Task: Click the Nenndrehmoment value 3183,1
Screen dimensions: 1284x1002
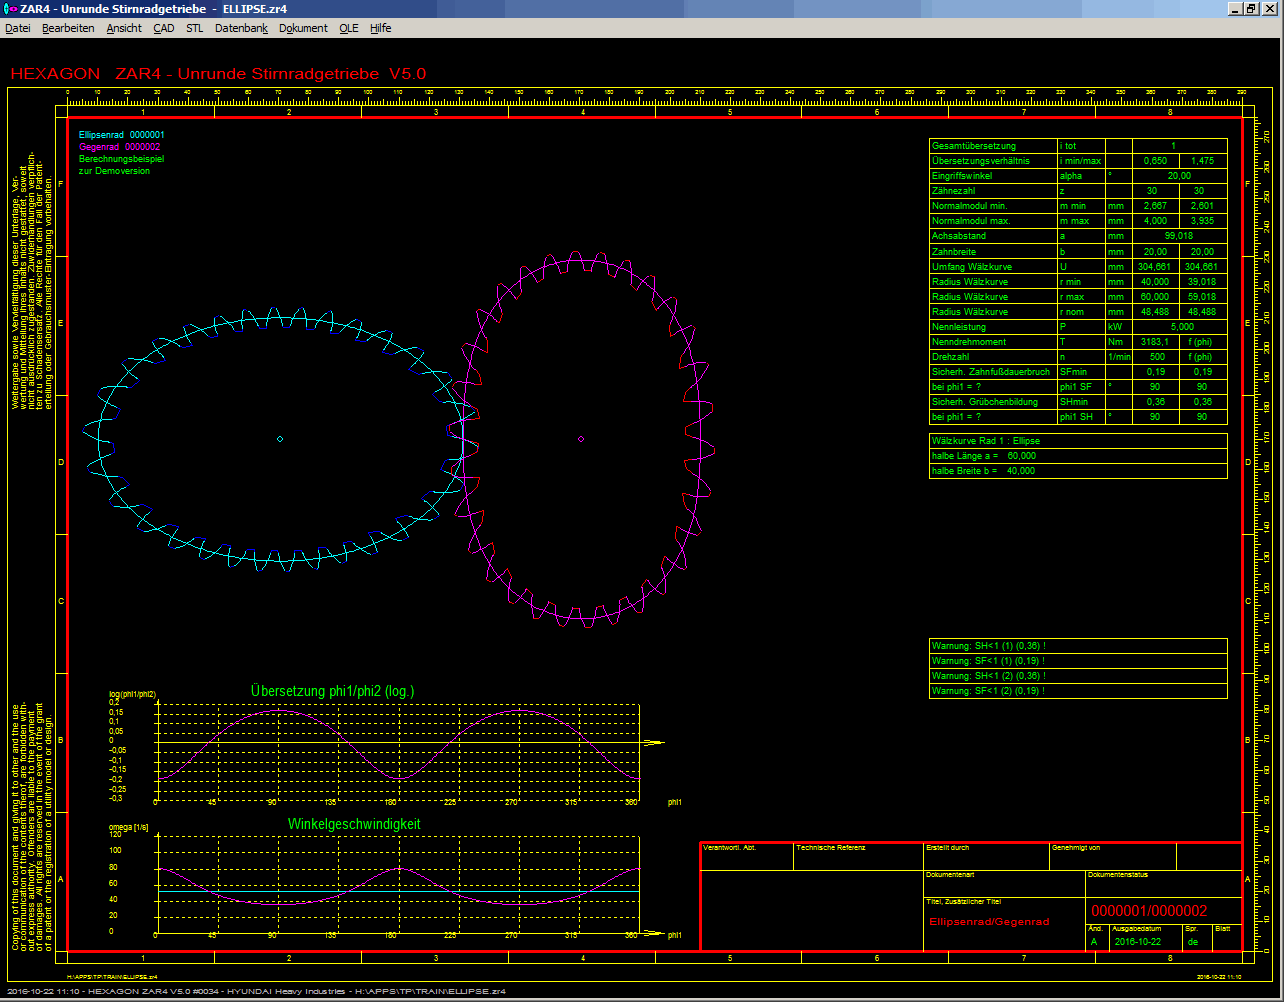Action: coord(1154,342)
